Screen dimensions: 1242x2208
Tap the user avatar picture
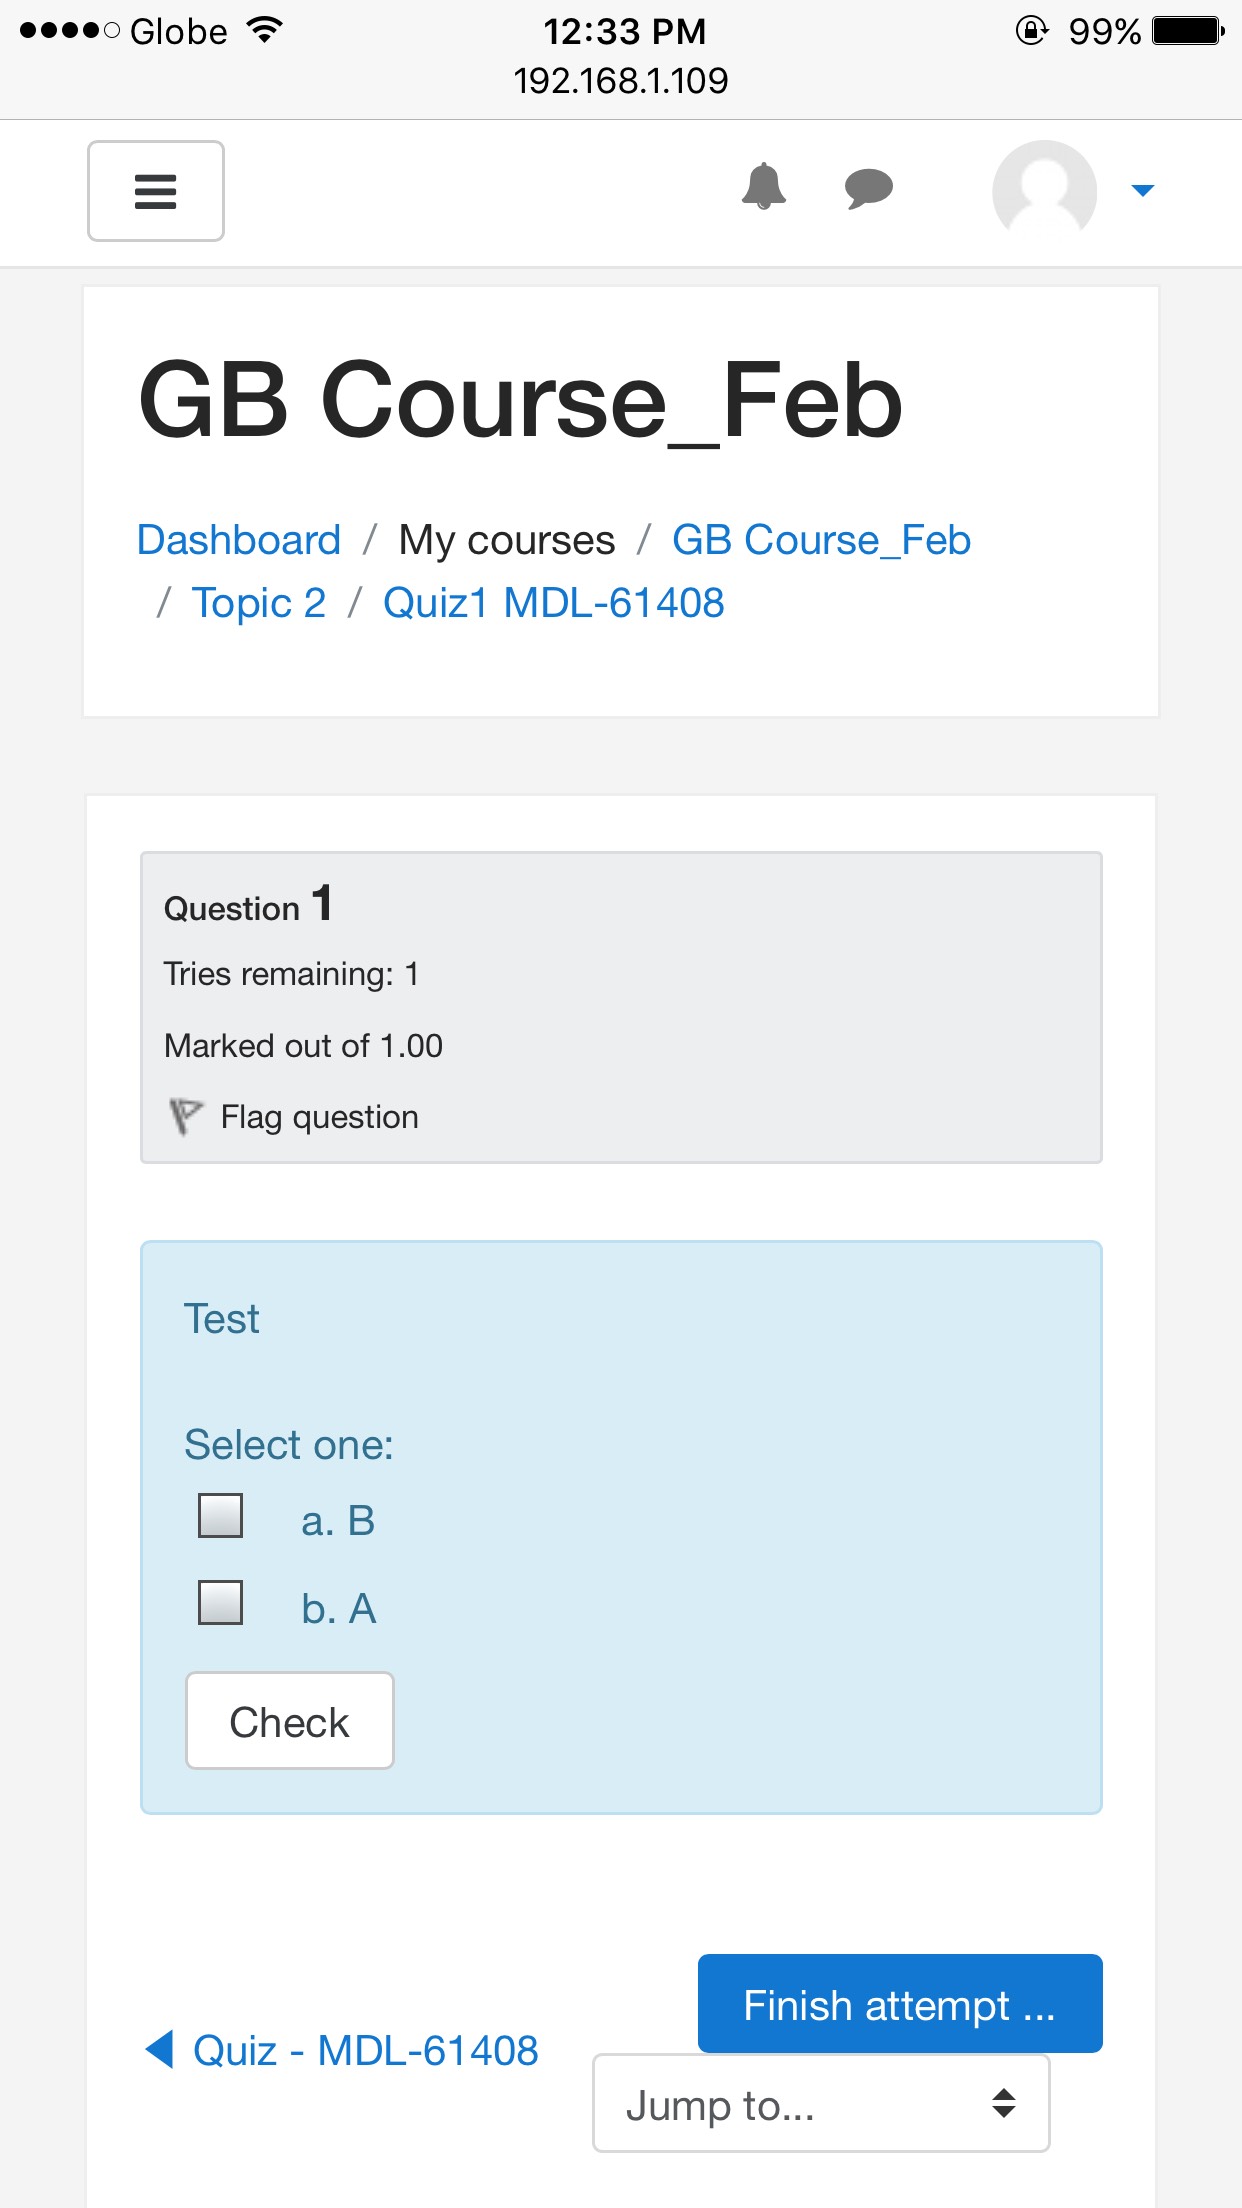(x=1044, y=190)
